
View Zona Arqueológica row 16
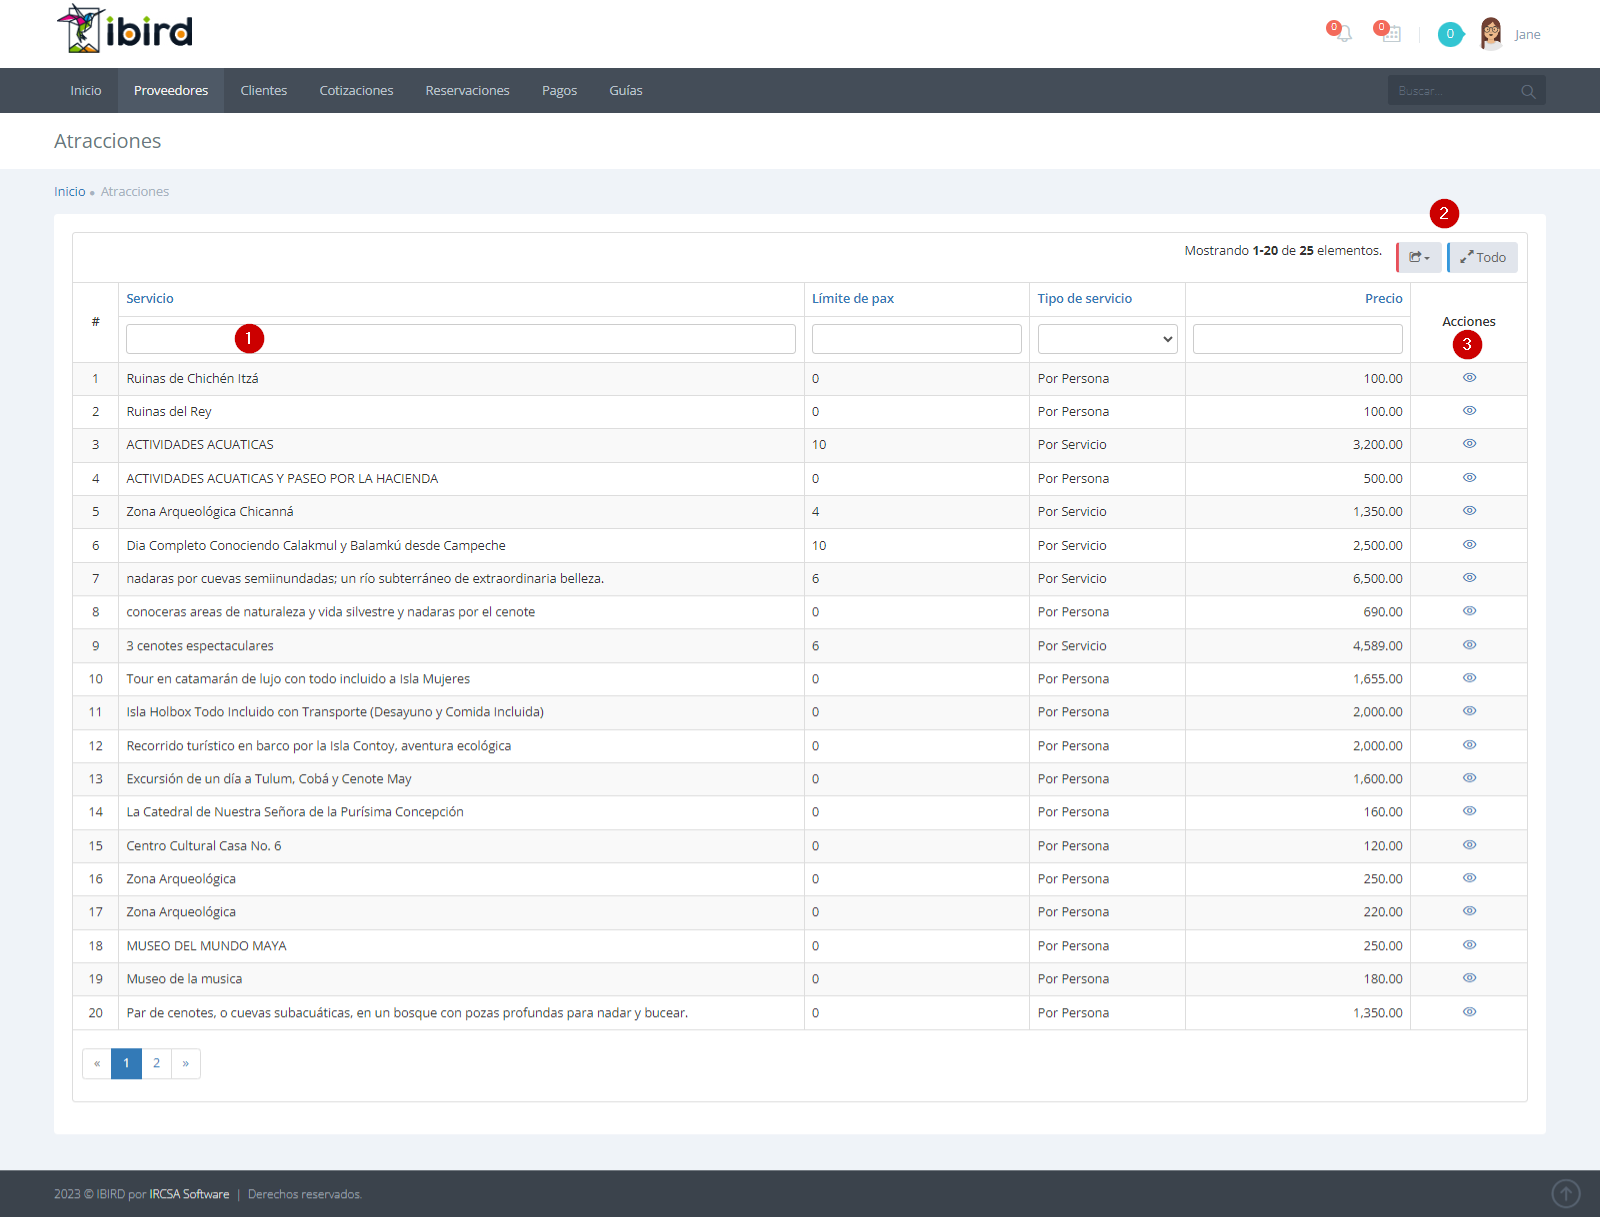tap(1469, 878)
